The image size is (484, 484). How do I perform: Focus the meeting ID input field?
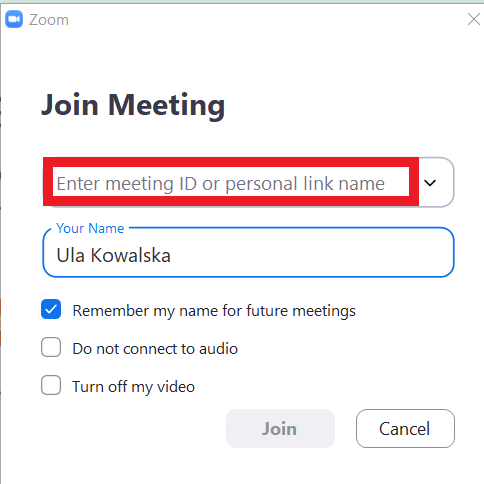pyautogui.click(x=231, y=182)
